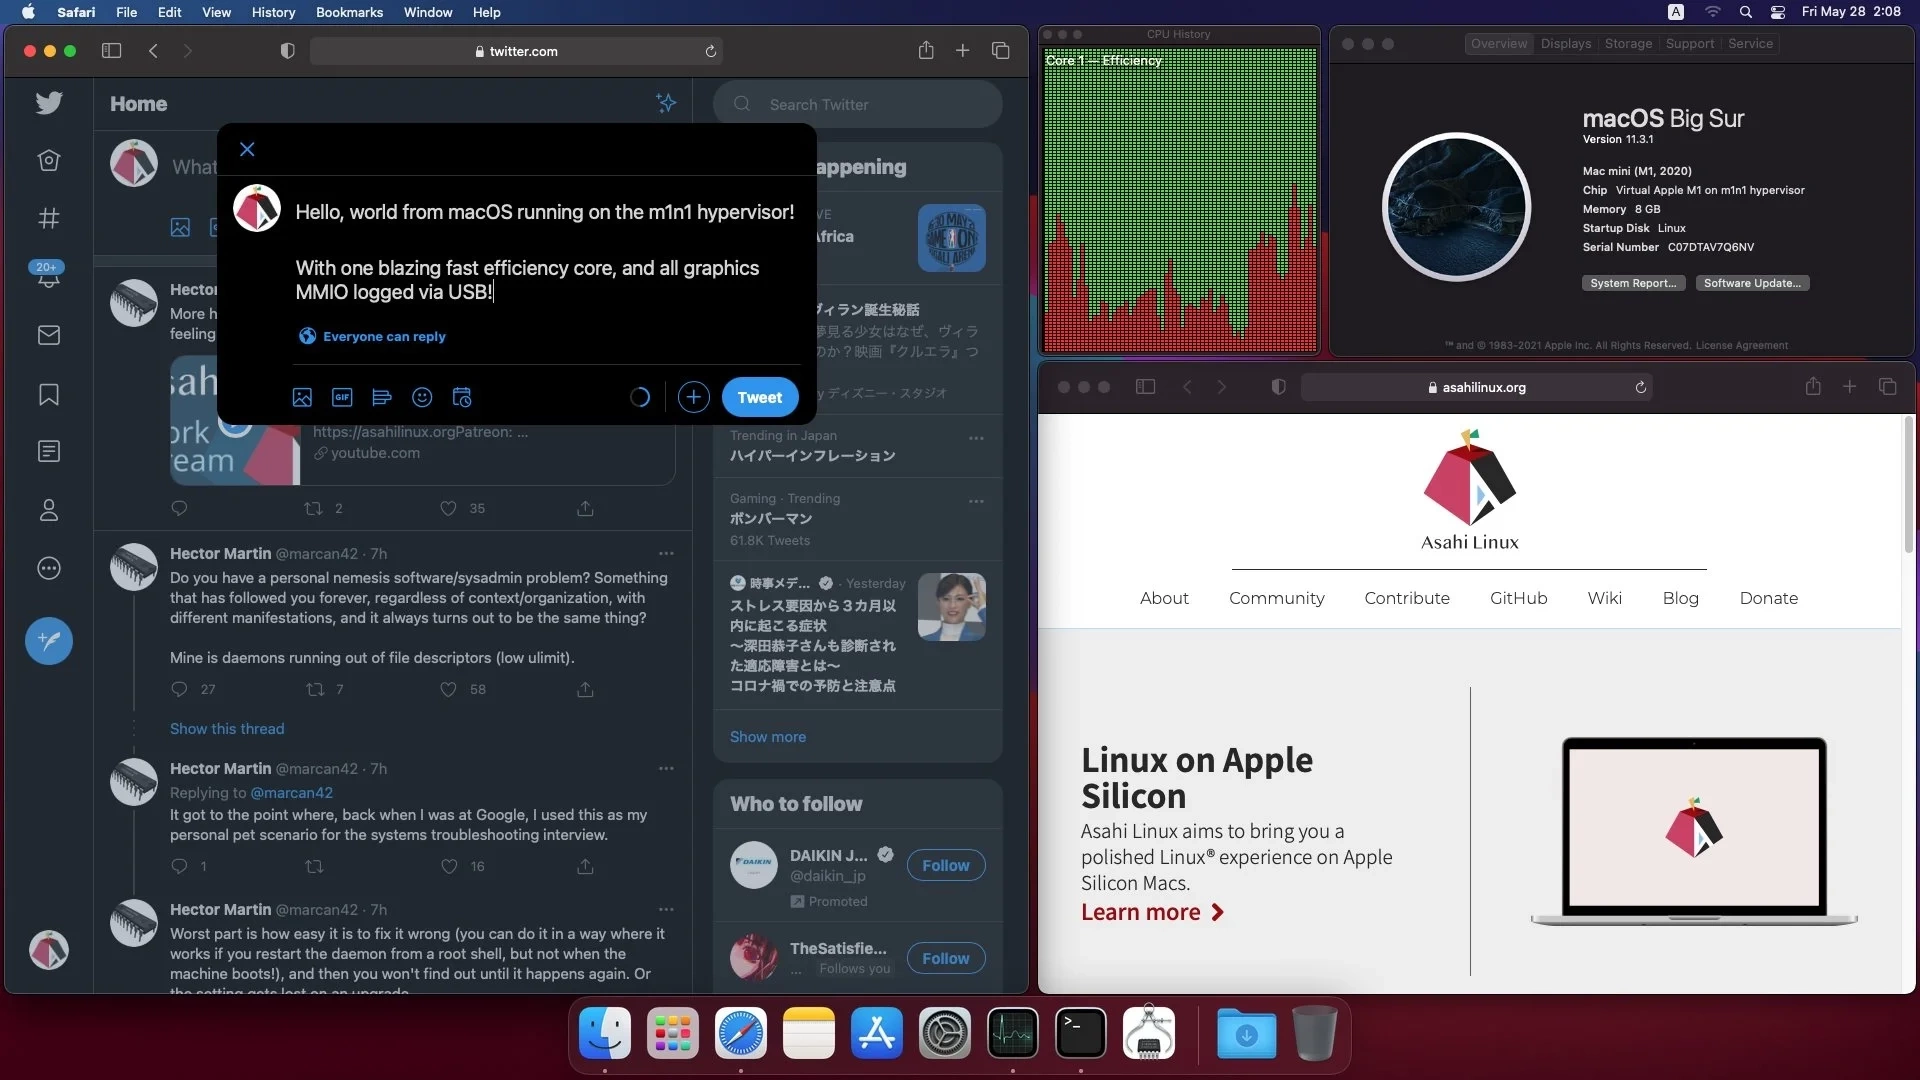Open About on Asahi Linux site
1920x1080 pixels.
pos(1164,598)
